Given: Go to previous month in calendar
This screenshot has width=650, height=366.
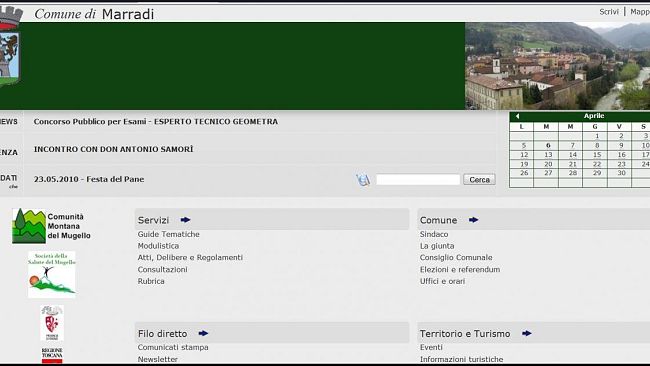Looking at the screenshot, I should tap(517, 116).
